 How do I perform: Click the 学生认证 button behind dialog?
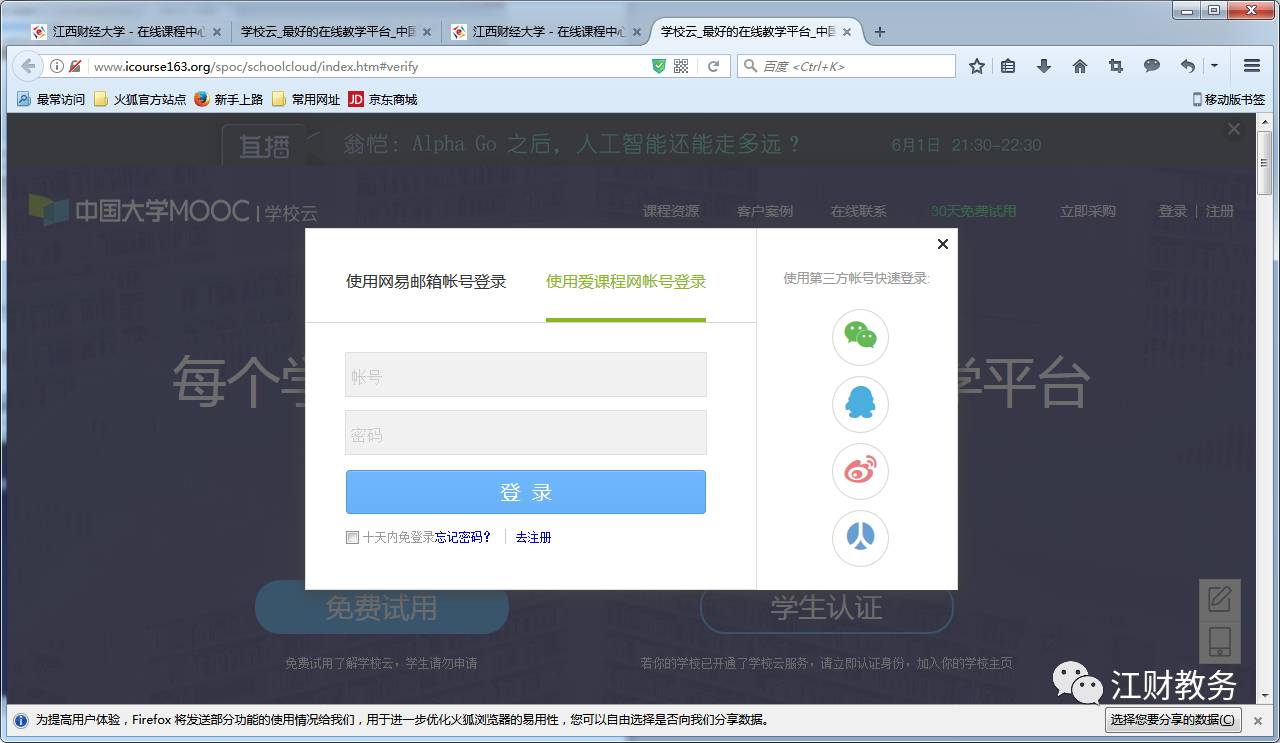[x=826, y=607]
